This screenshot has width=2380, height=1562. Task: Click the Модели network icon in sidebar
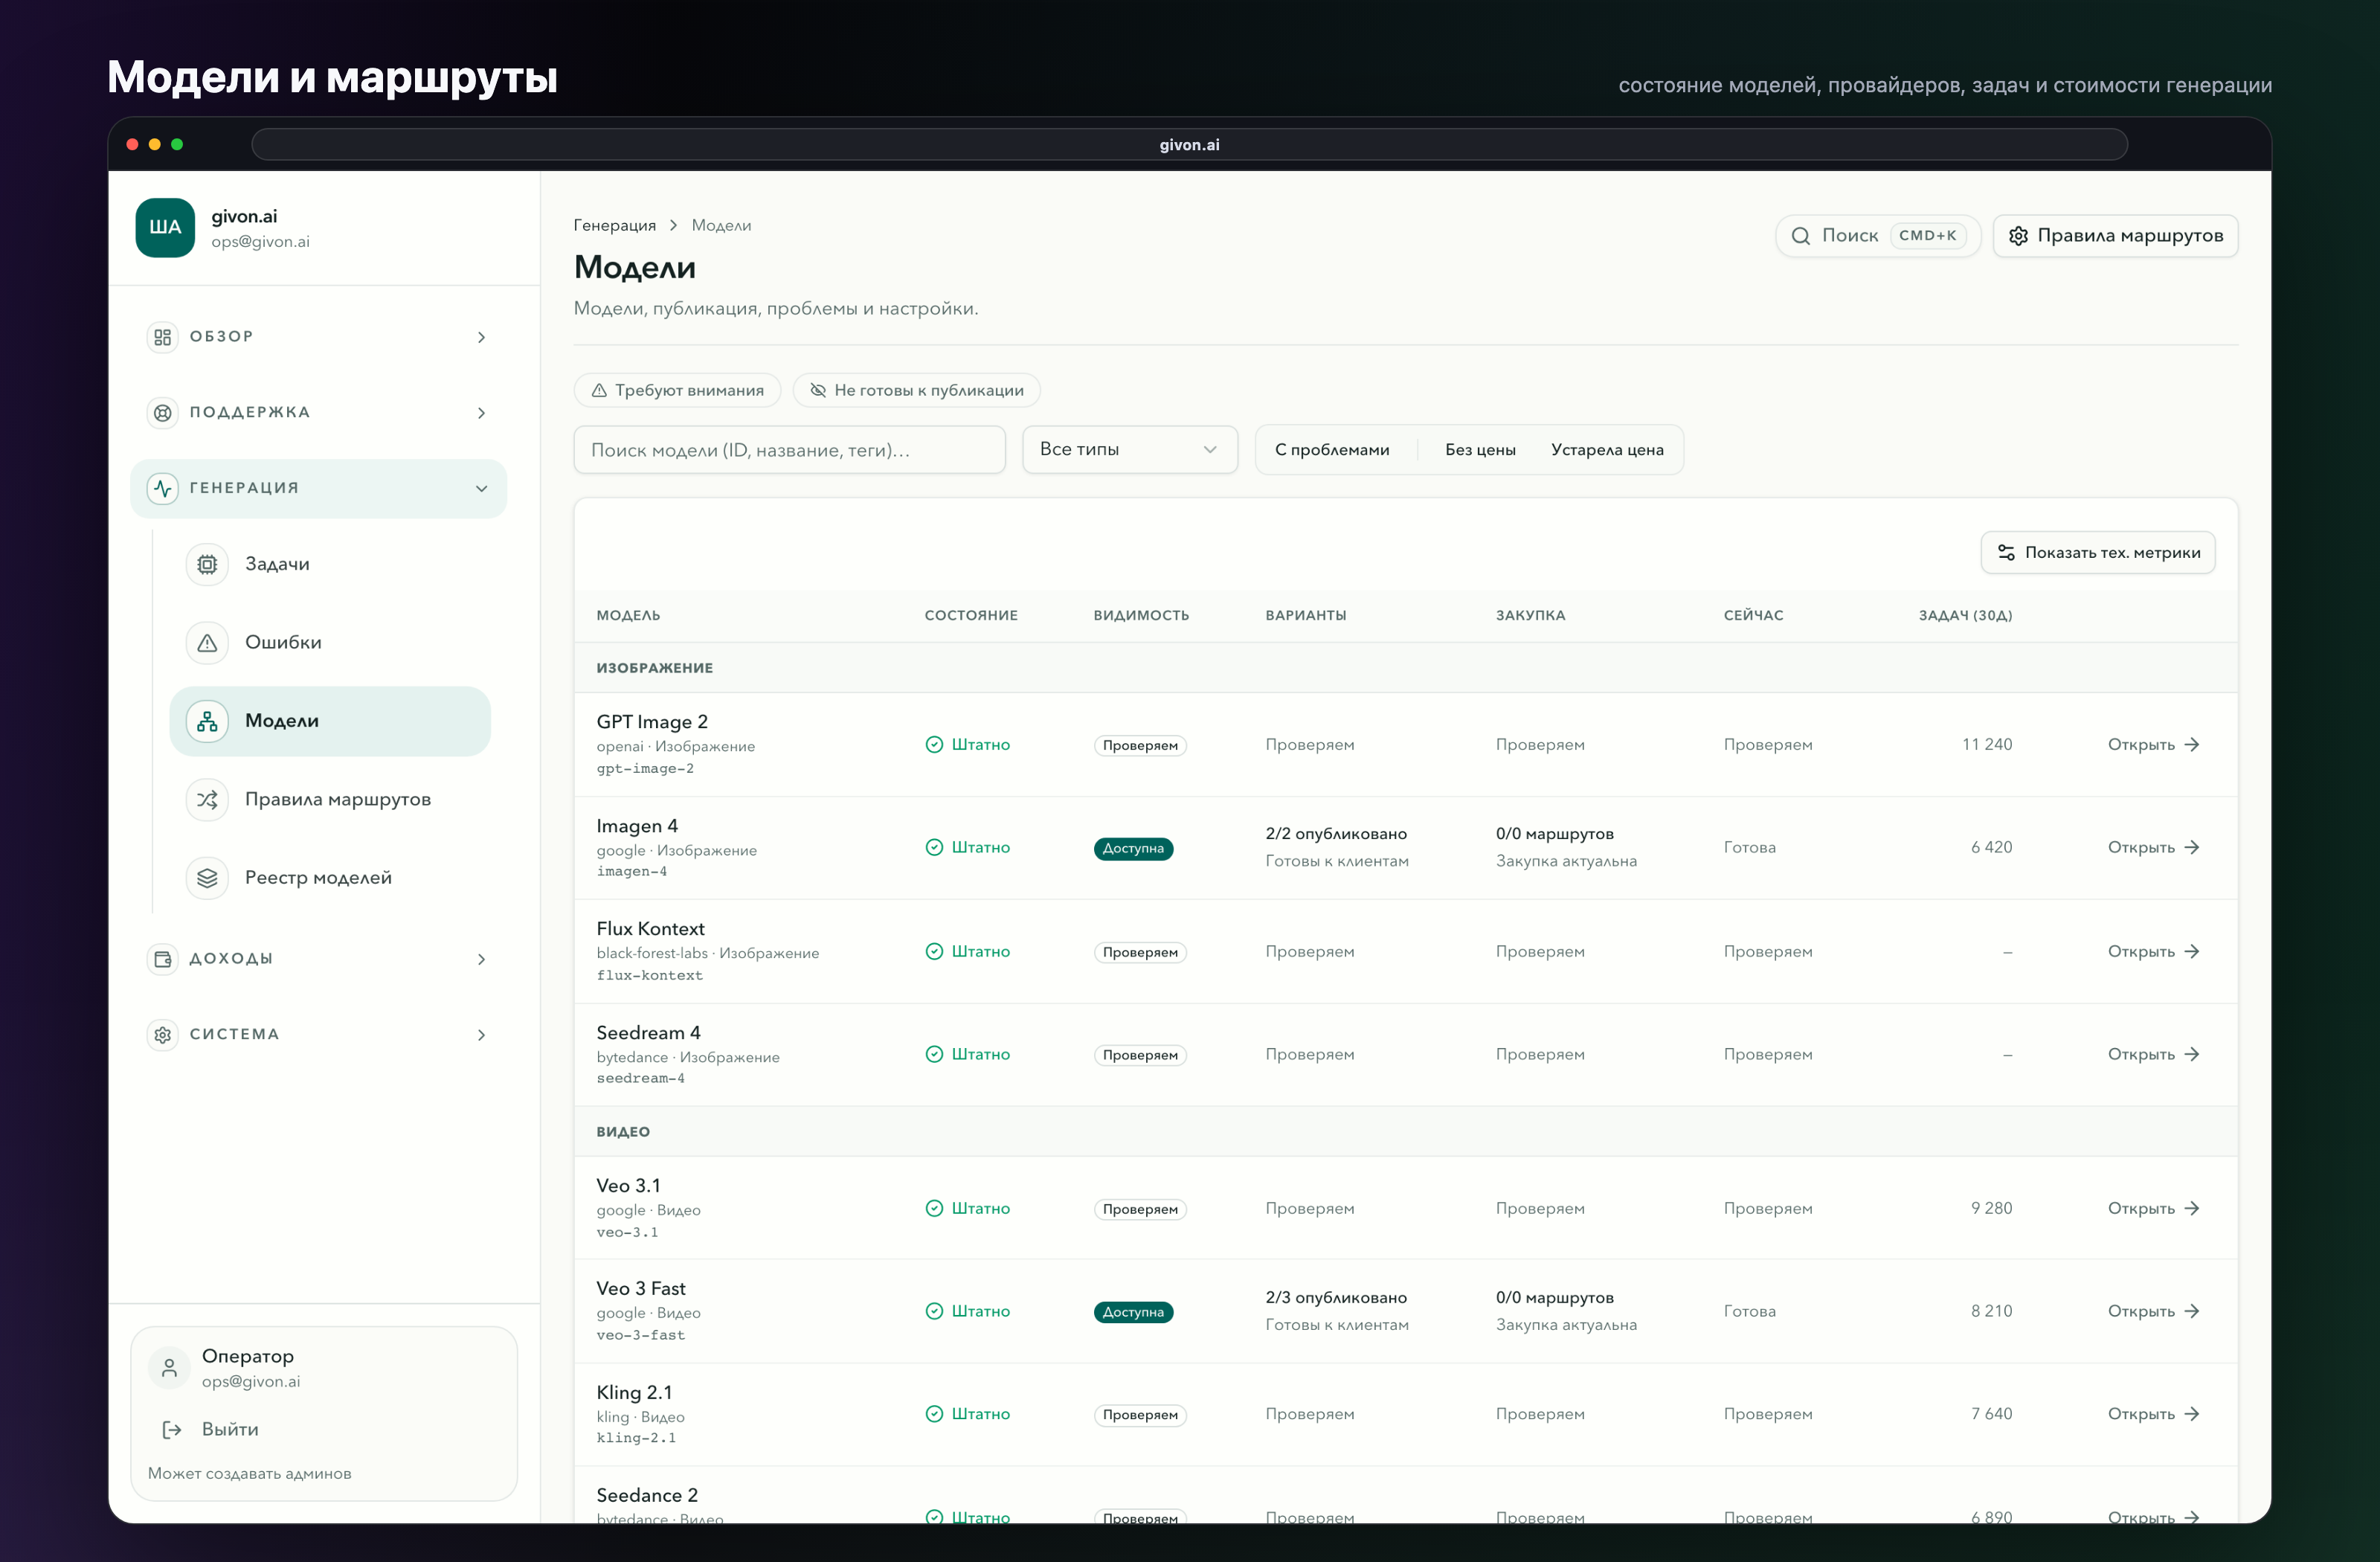click(x=207, y=721)
